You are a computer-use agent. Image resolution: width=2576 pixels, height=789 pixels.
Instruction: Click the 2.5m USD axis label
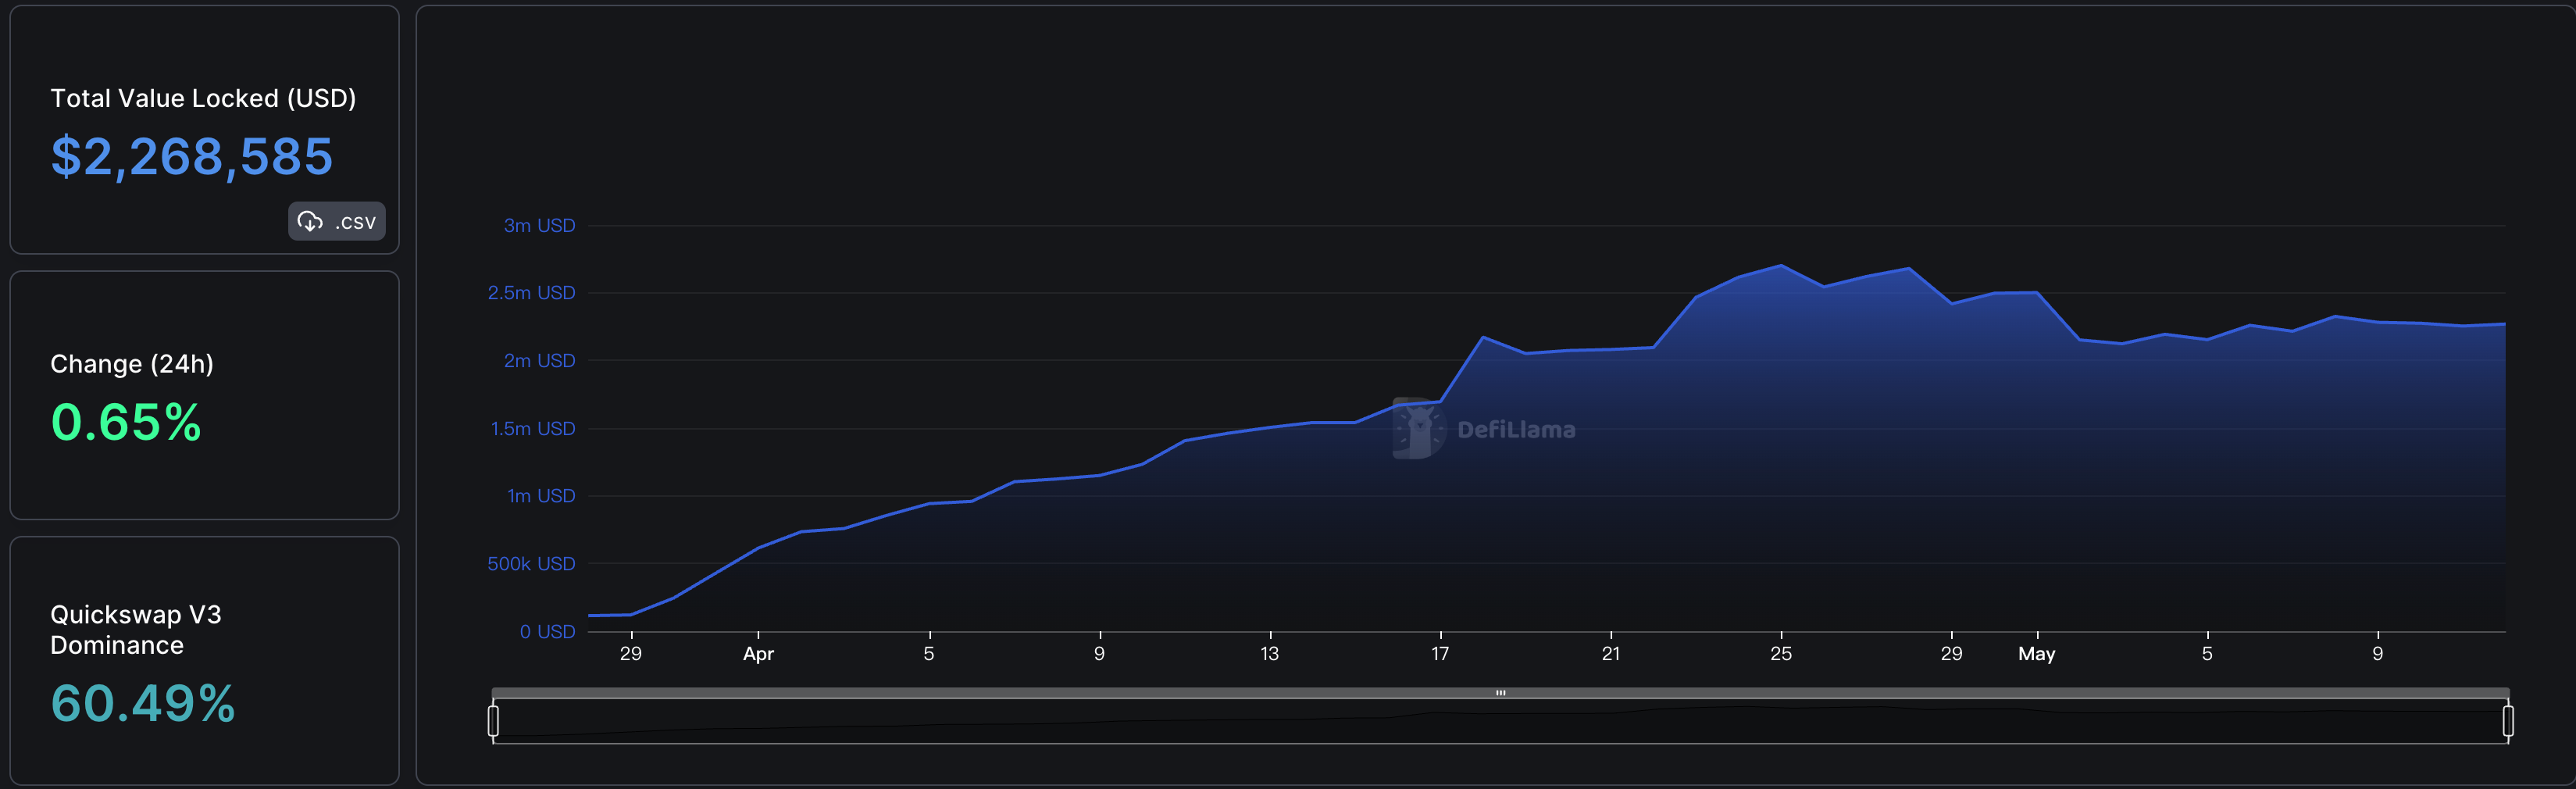[531, 292]
